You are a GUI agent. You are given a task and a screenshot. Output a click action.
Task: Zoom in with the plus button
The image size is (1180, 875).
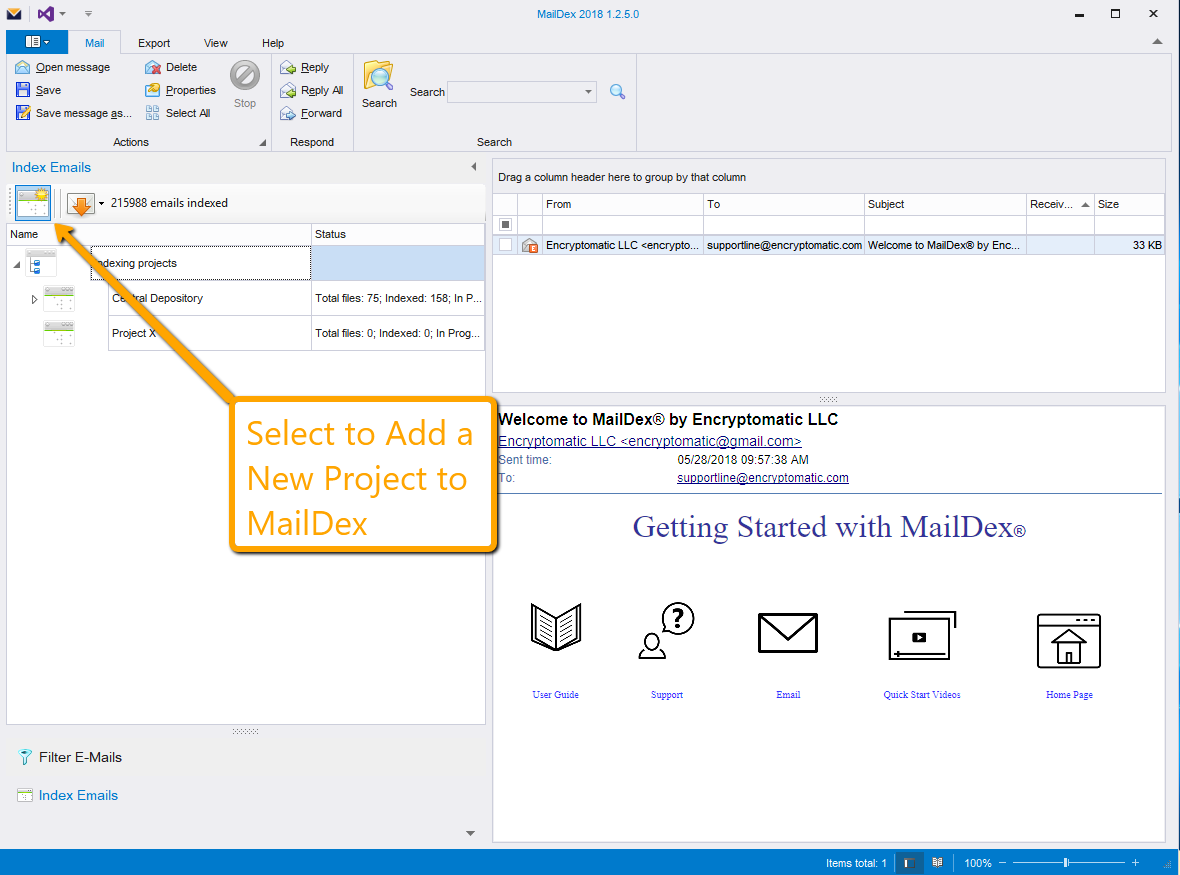1136,863
